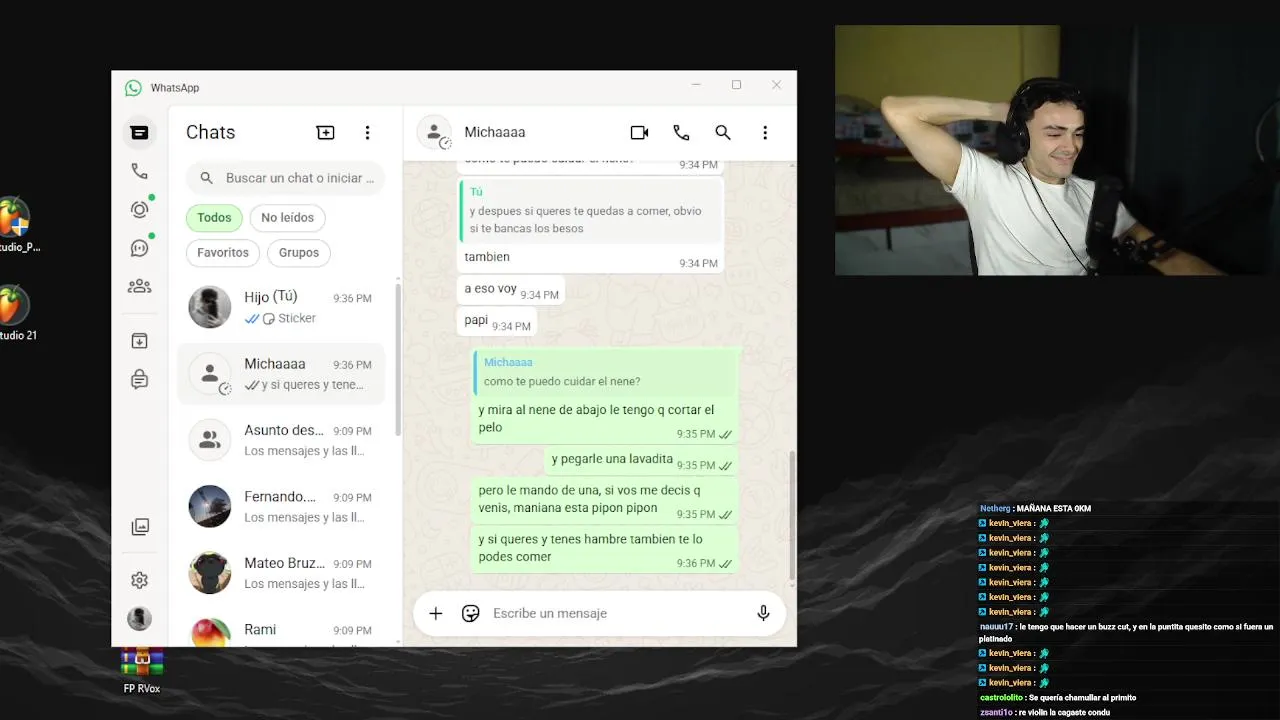1280x720 pixels.
Task: Click the Escribe un mensaje field
Action: 620,613
